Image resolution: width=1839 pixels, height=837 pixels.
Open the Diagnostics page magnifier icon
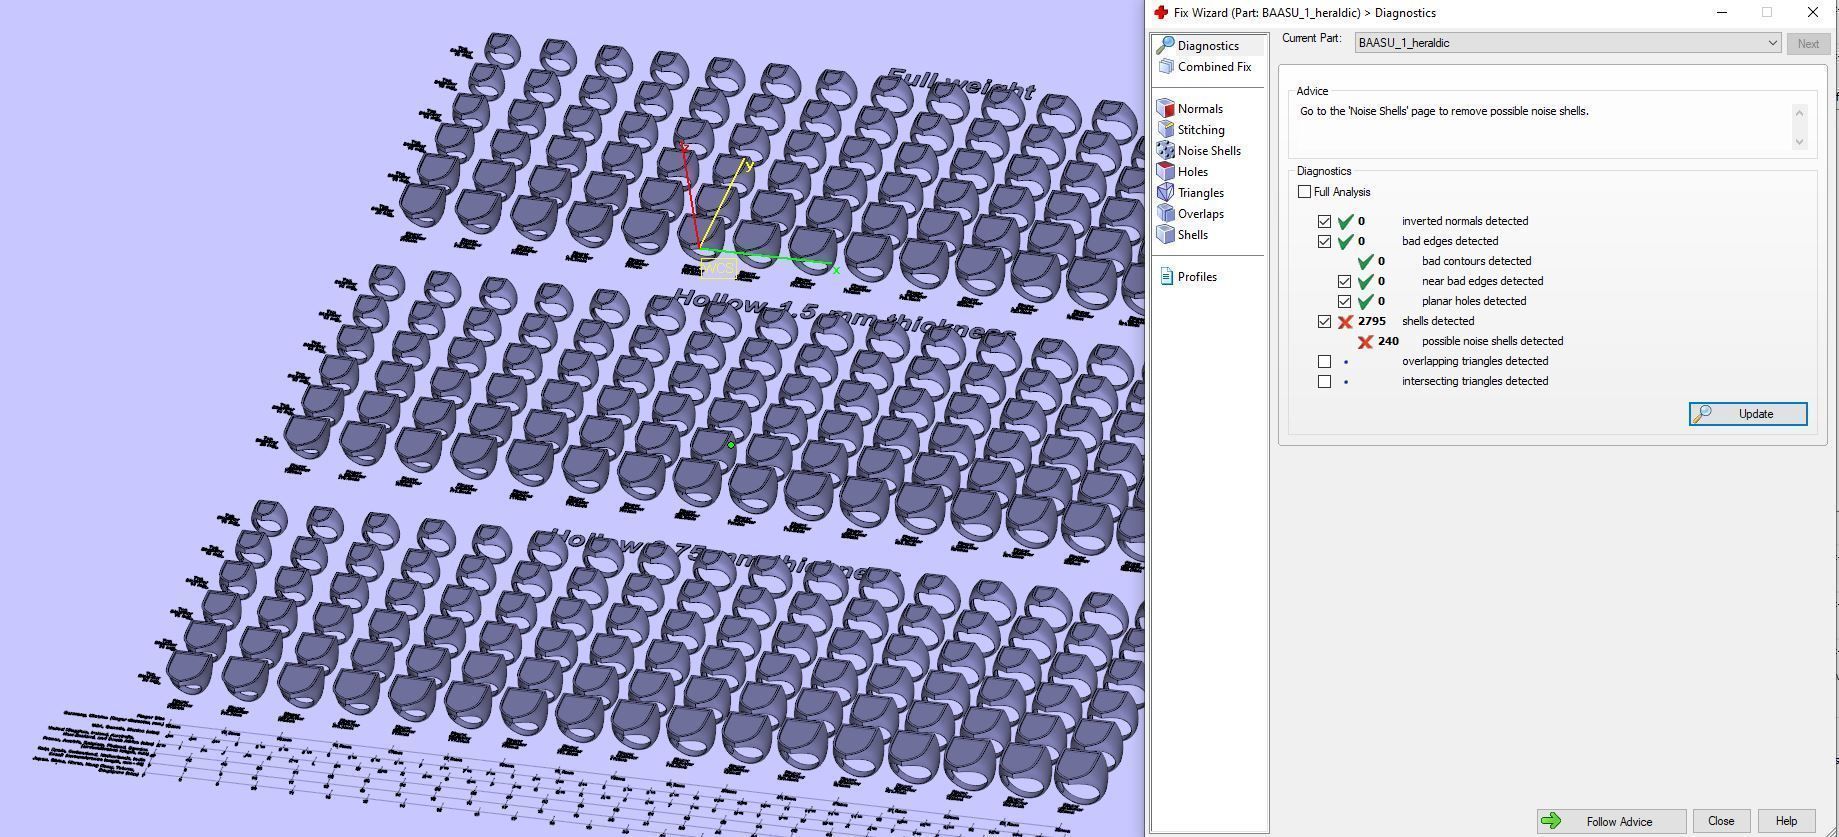[1165, 46]
